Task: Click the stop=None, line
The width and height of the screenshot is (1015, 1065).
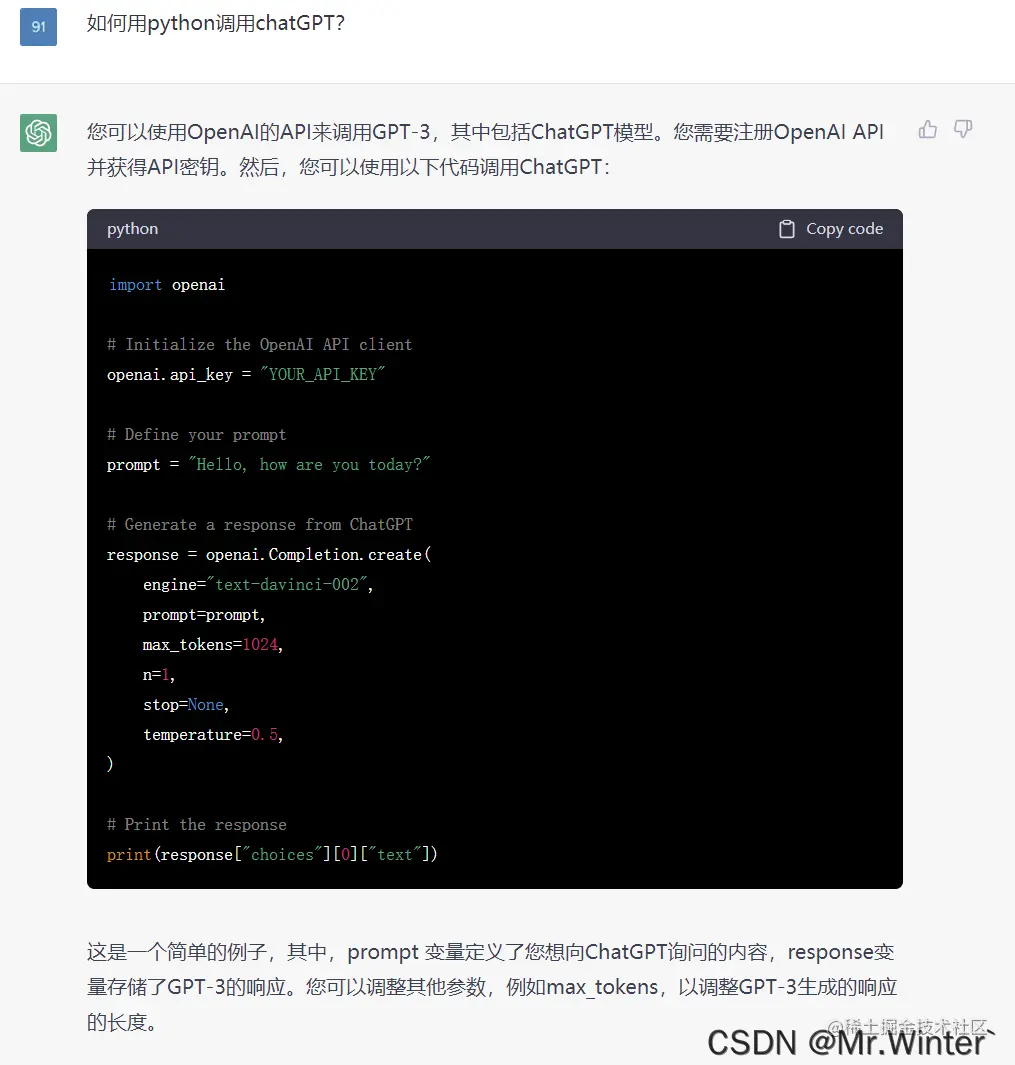Action: pyautogui.click(x=186, y=704)
